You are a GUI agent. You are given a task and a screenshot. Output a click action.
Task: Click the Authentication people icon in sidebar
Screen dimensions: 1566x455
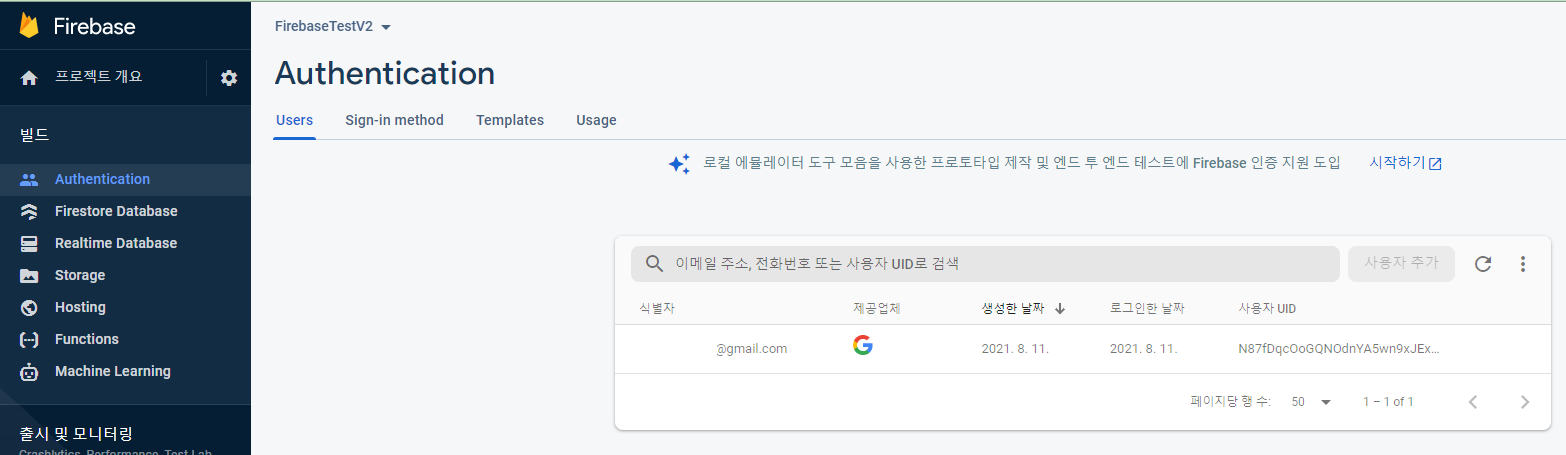coord(29,180)
